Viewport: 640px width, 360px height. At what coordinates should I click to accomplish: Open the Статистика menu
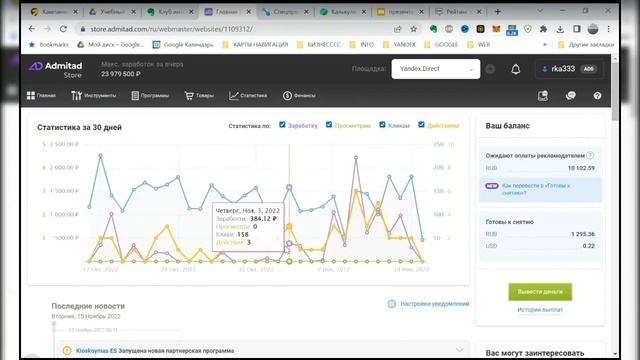(248, 96)
